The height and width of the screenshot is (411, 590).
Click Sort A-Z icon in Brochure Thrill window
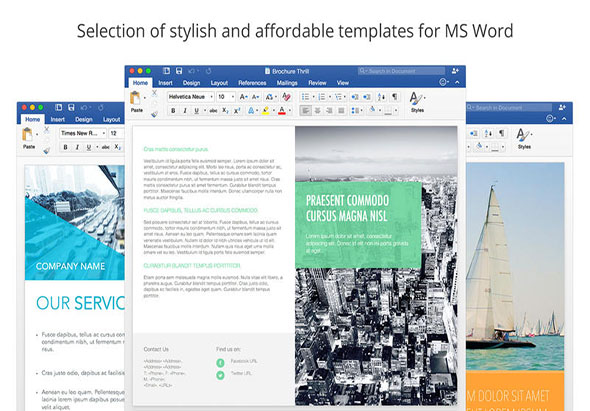[x=381, y=97]
